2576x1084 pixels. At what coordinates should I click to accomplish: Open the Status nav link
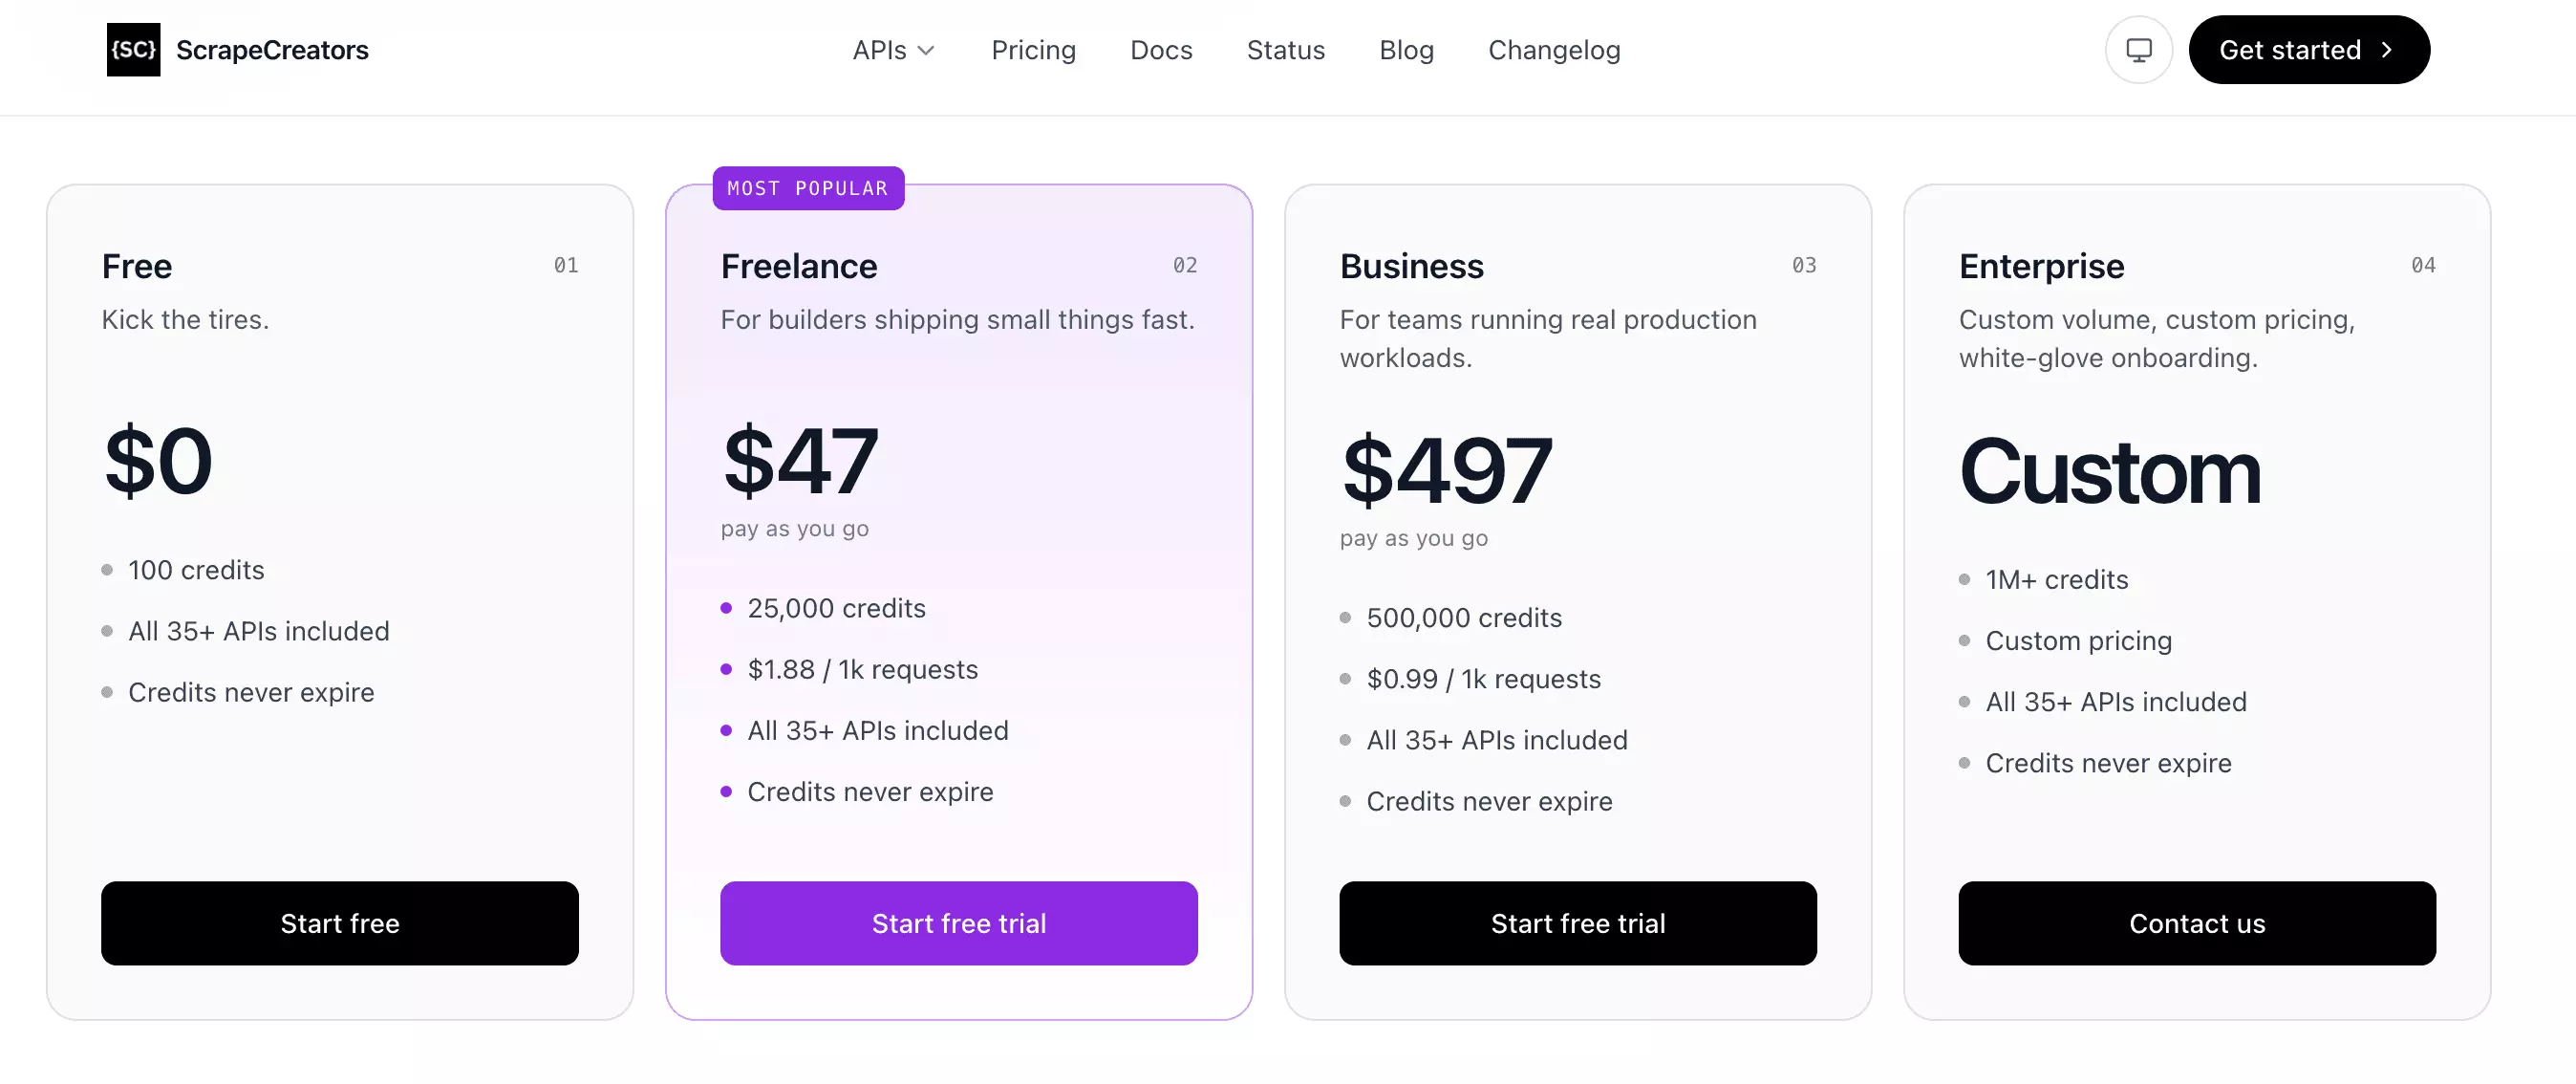tap(1285, 50)
